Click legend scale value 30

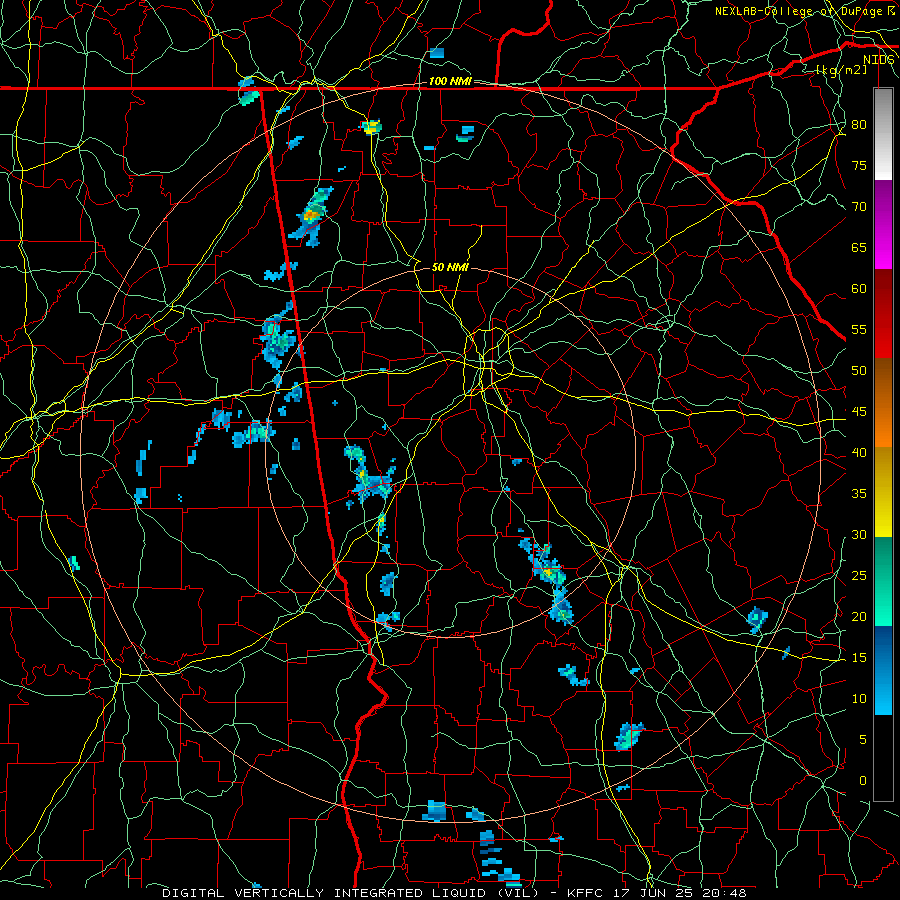pos(859,534)
